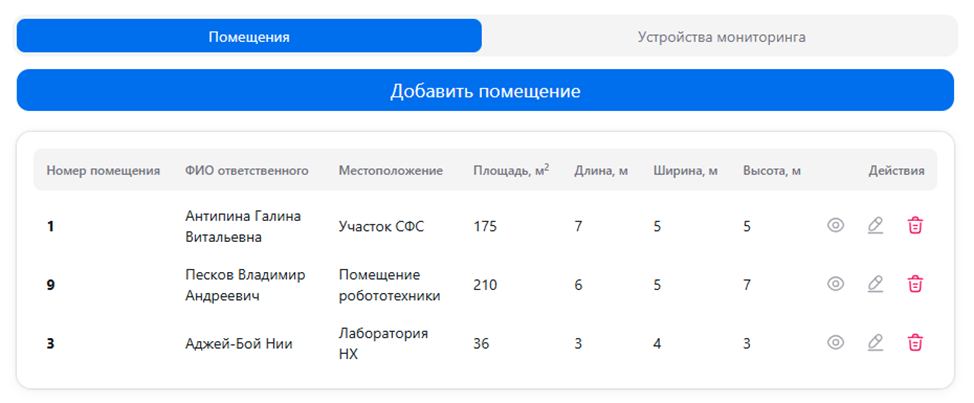View details of room number 9
The image size is (974, 403).
pos(836,284)
